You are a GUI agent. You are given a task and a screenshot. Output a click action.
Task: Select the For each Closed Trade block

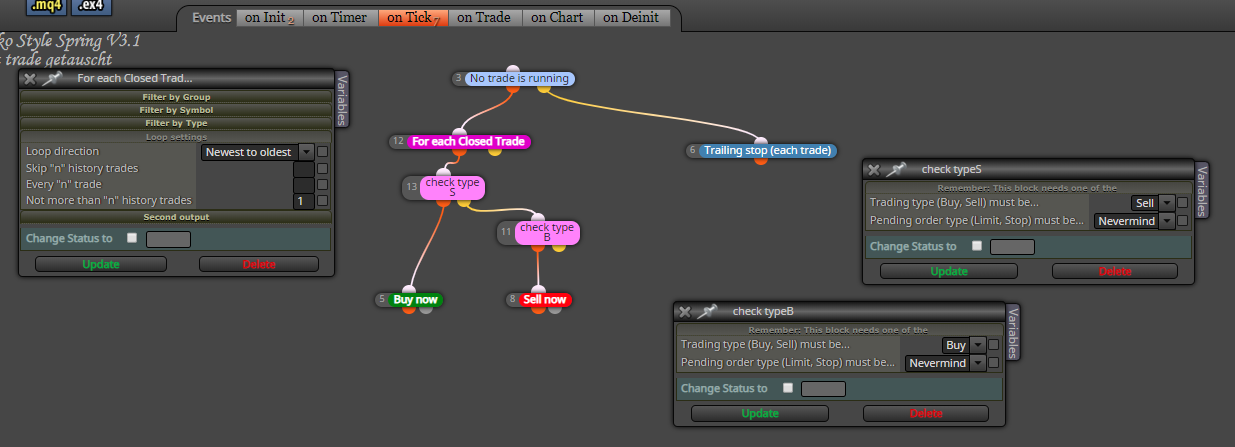tap(469, 142)
